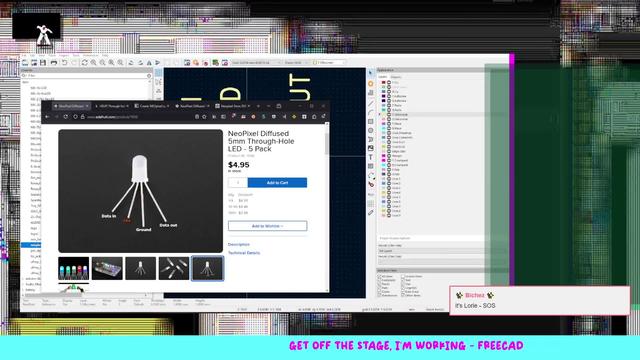Open the File menu in KiCad
Image resolution: width=640 pixels, height=360 pixels.
pyautogui.click(x=24, y=56)
